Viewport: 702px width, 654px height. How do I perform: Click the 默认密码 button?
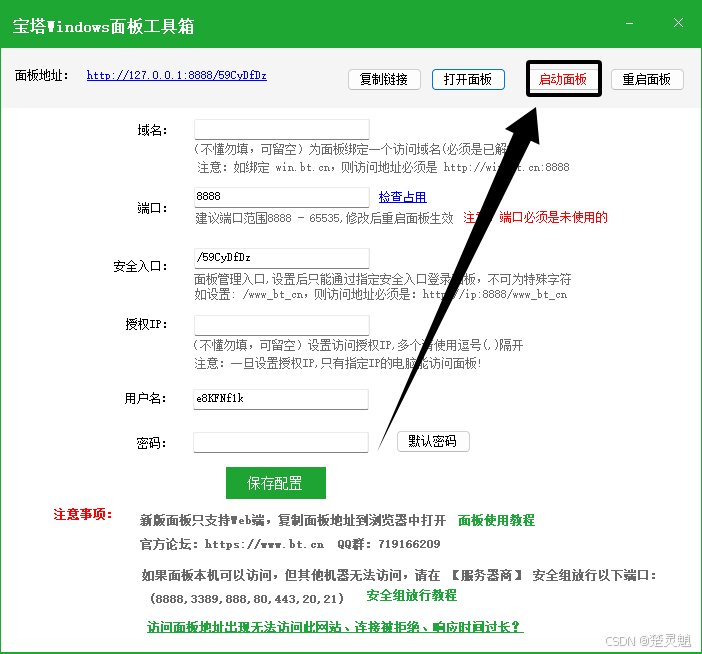(433, 441)
